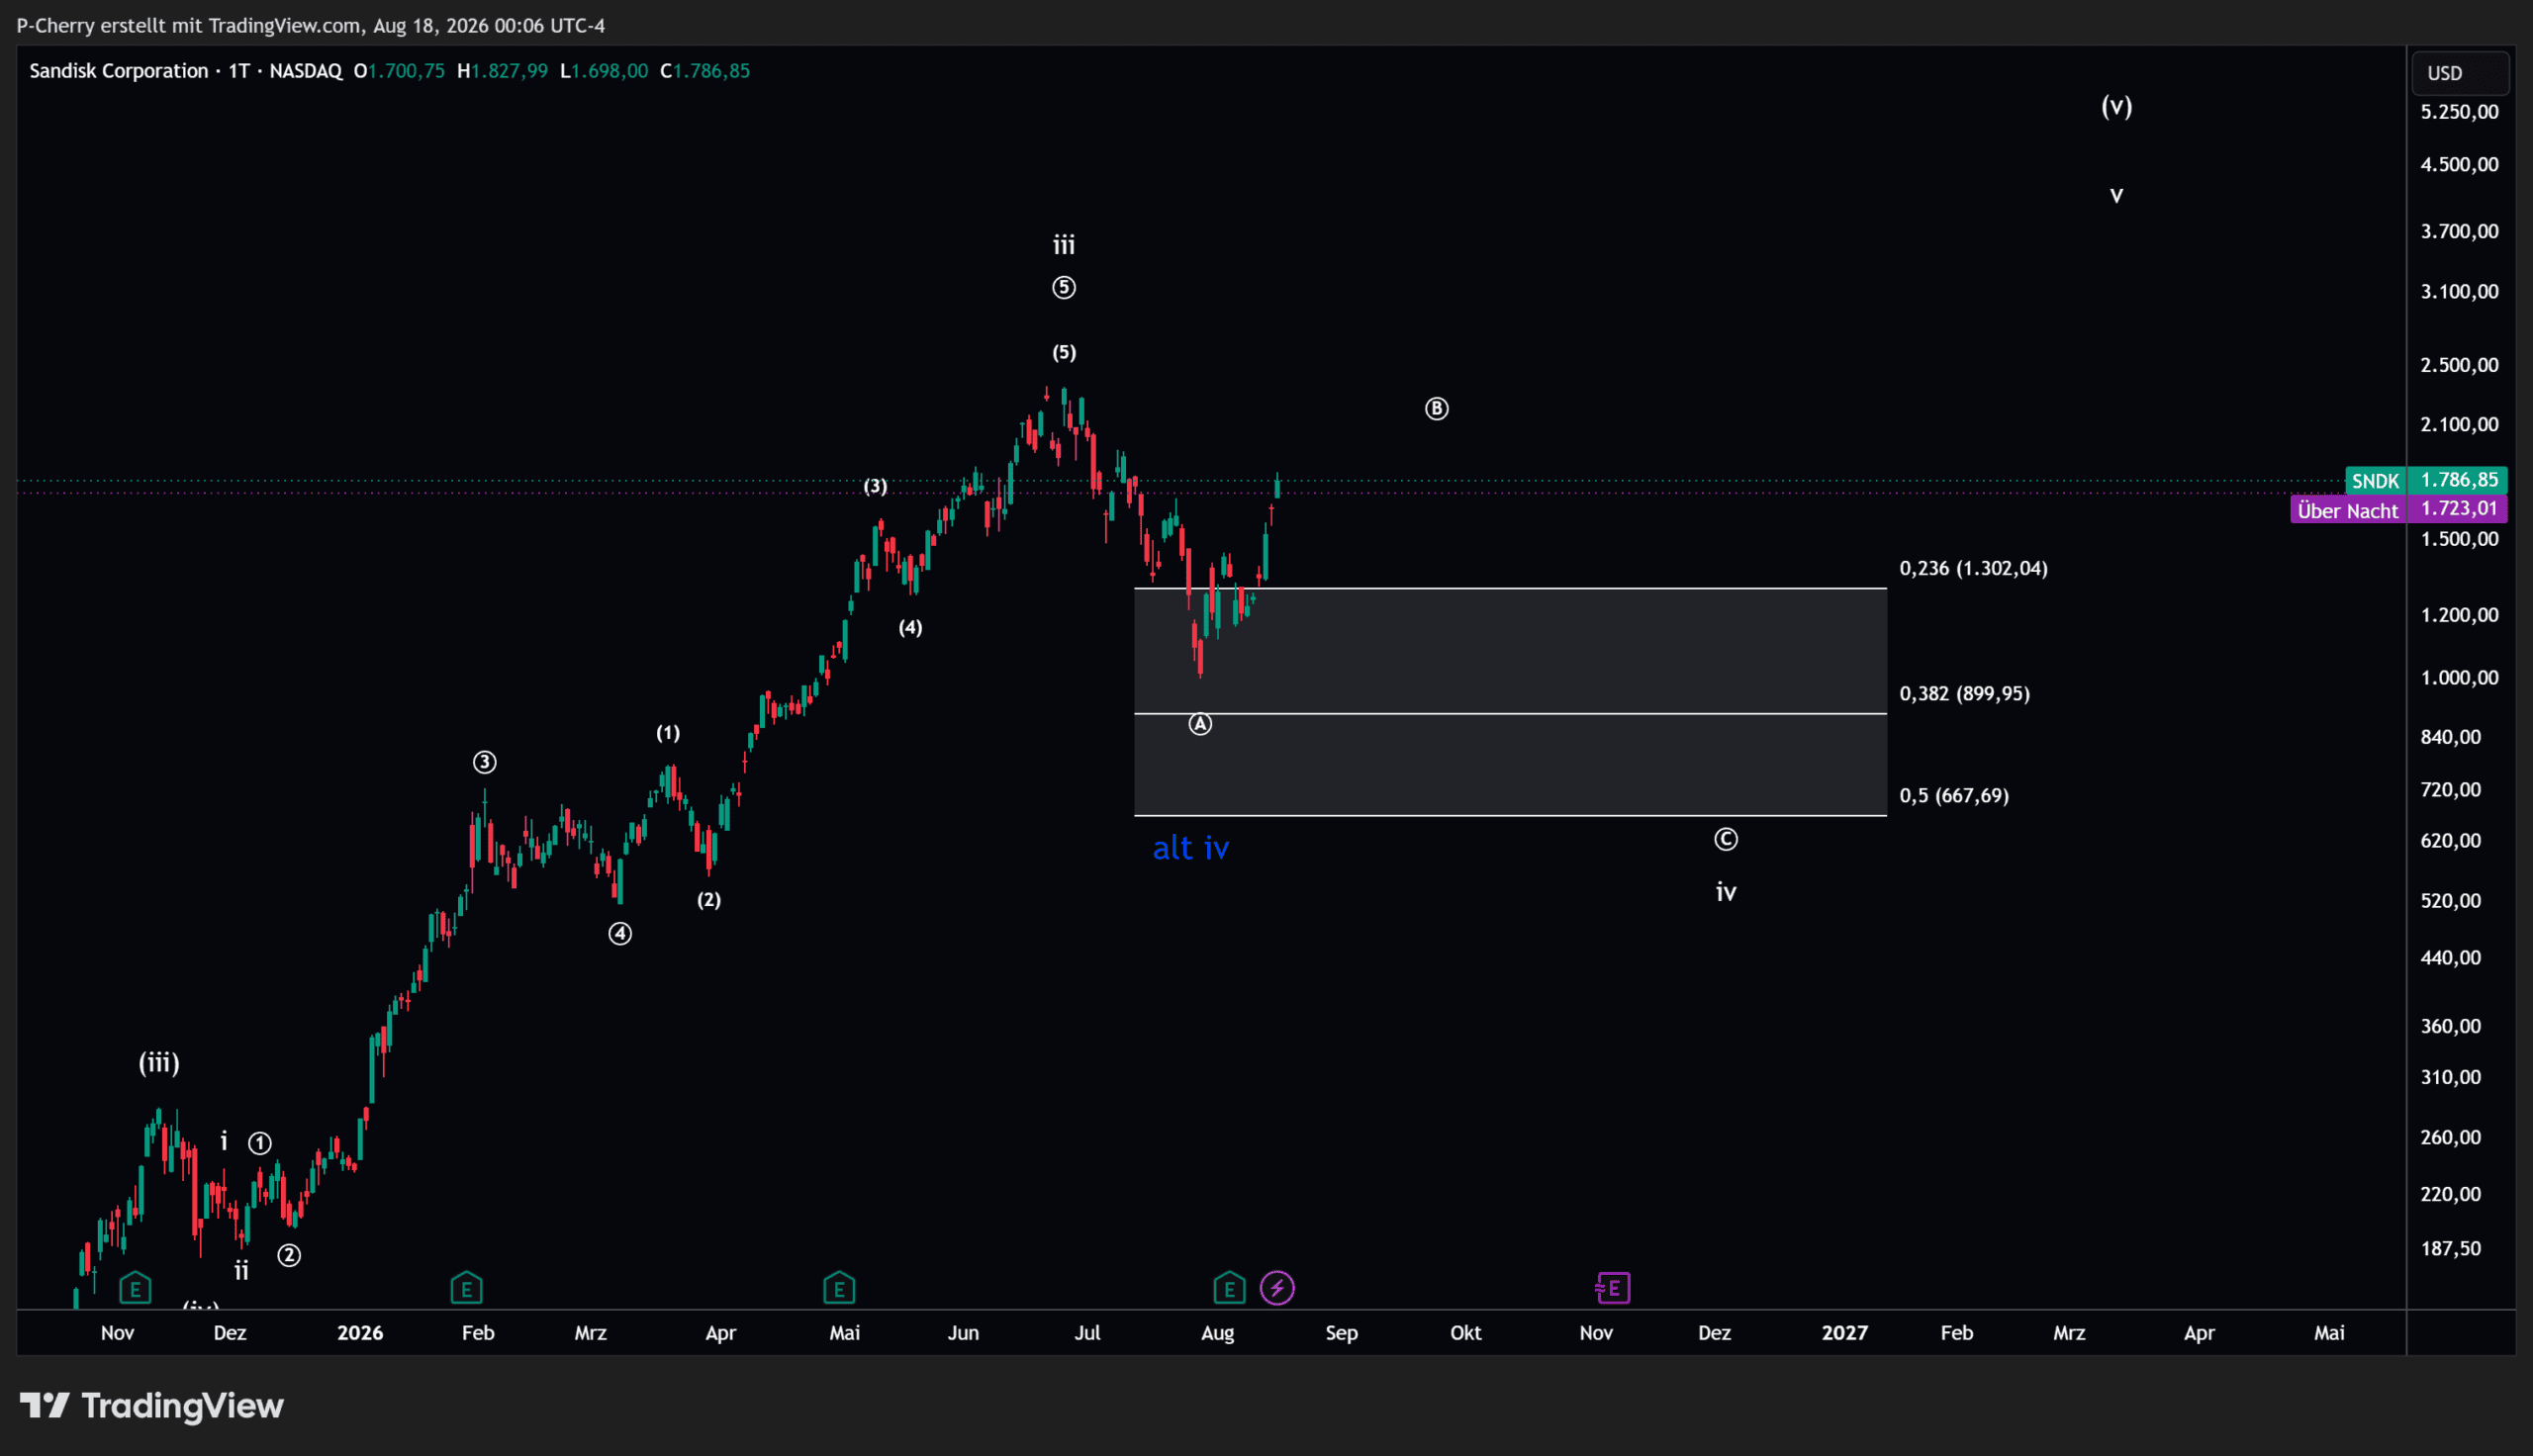
Task: Click the 'Jul' label on the time axis
Action: [1087, 1333]
